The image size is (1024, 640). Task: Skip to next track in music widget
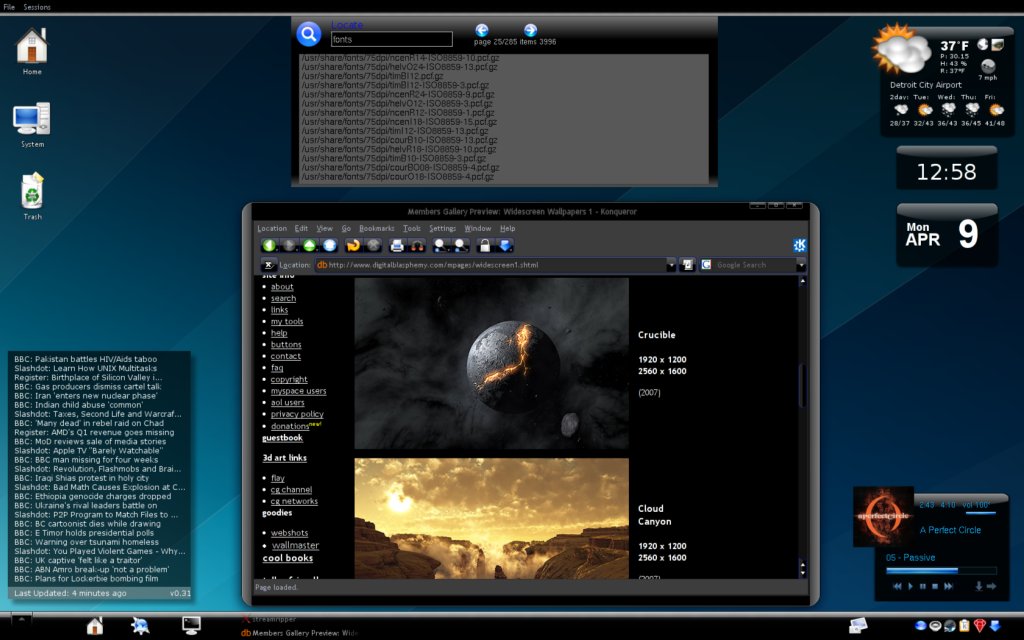(x=948, y=586)
